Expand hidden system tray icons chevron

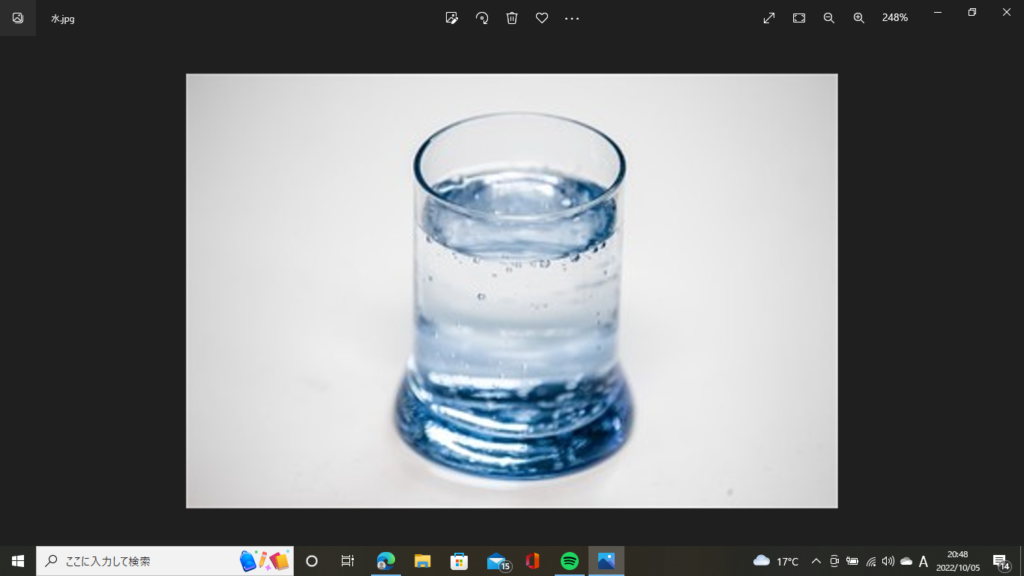tap(816, 561)
